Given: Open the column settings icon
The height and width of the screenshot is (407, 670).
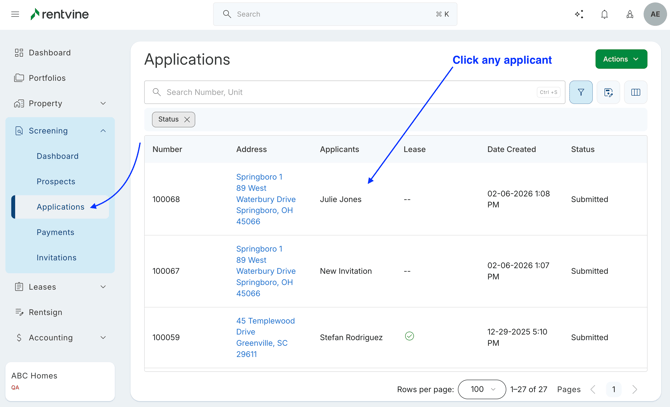Looking at the screenshot, I should (x=635, y=92).
